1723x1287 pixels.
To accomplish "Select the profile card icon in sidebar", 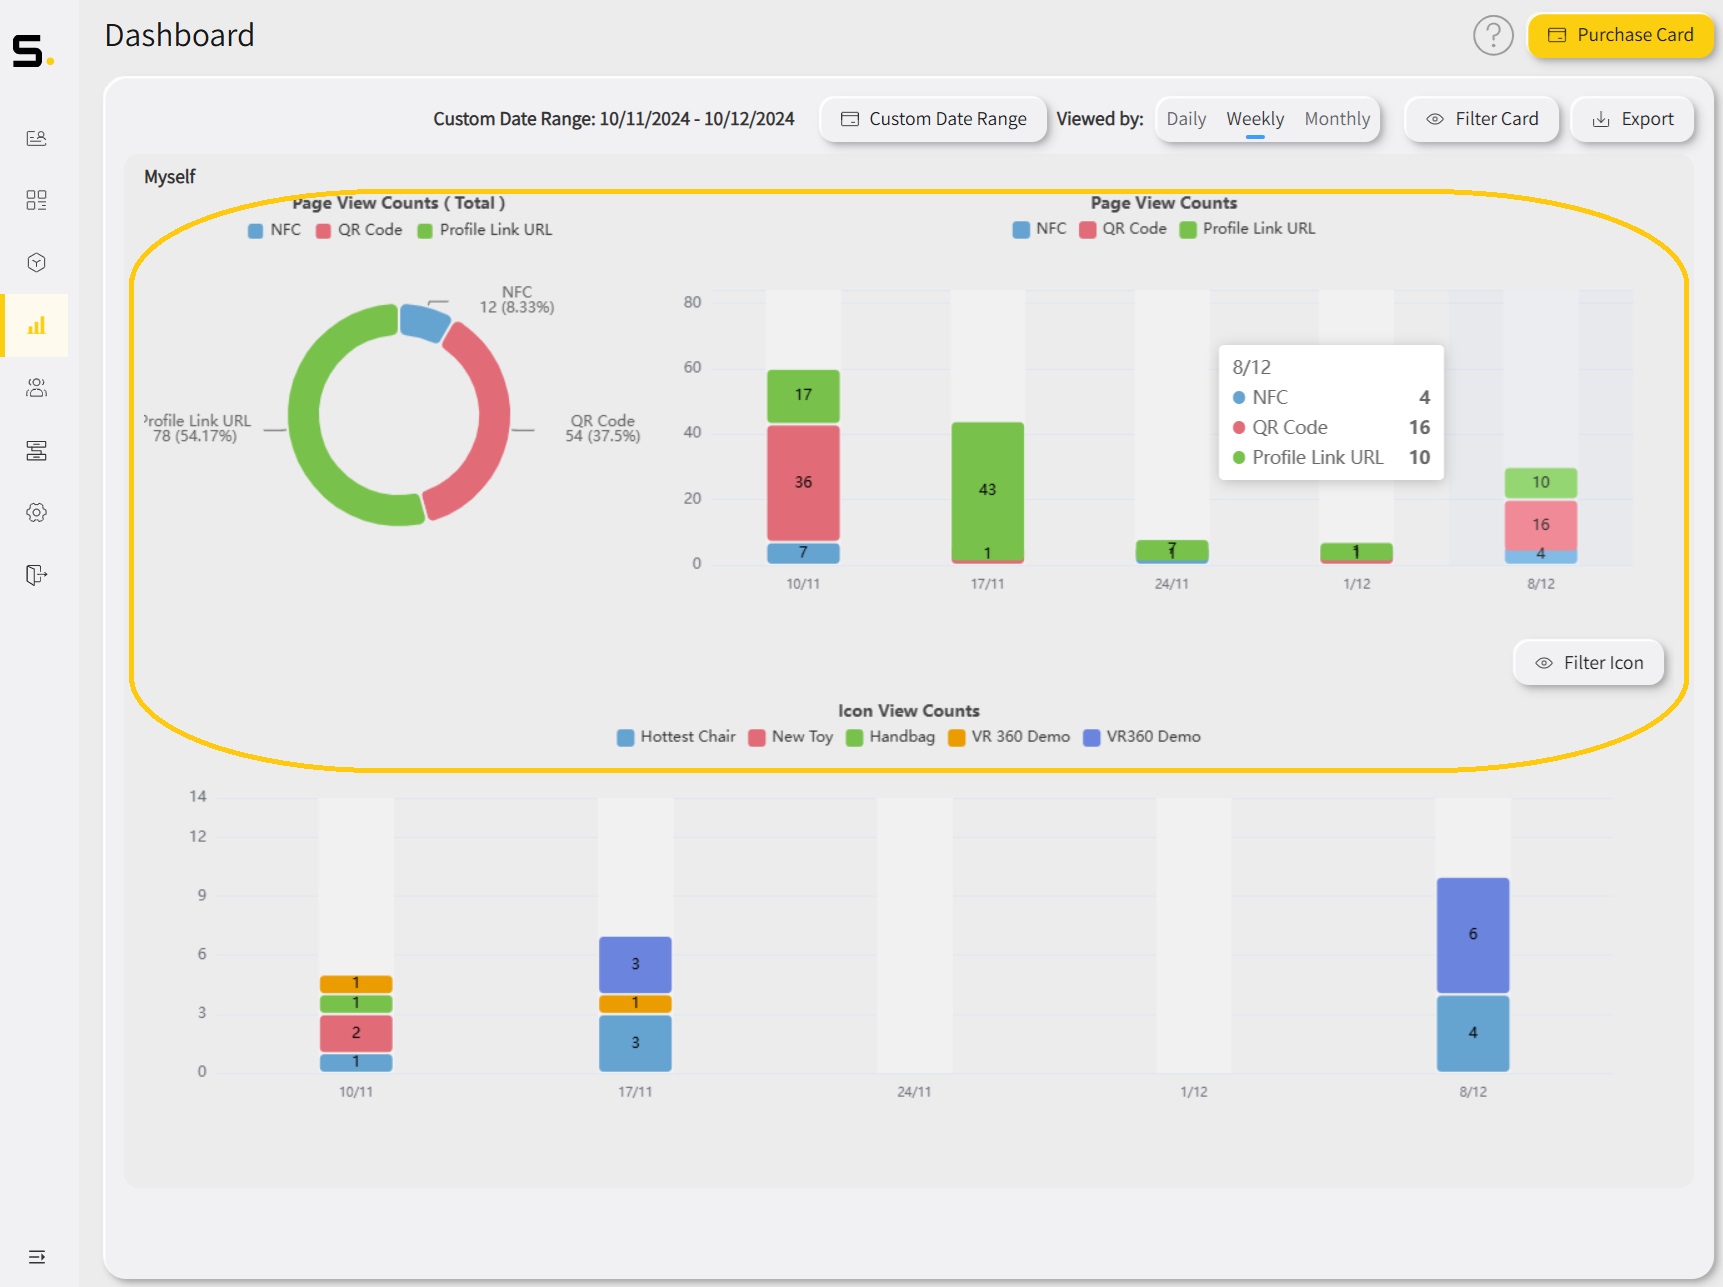I will tap(36, 138).
